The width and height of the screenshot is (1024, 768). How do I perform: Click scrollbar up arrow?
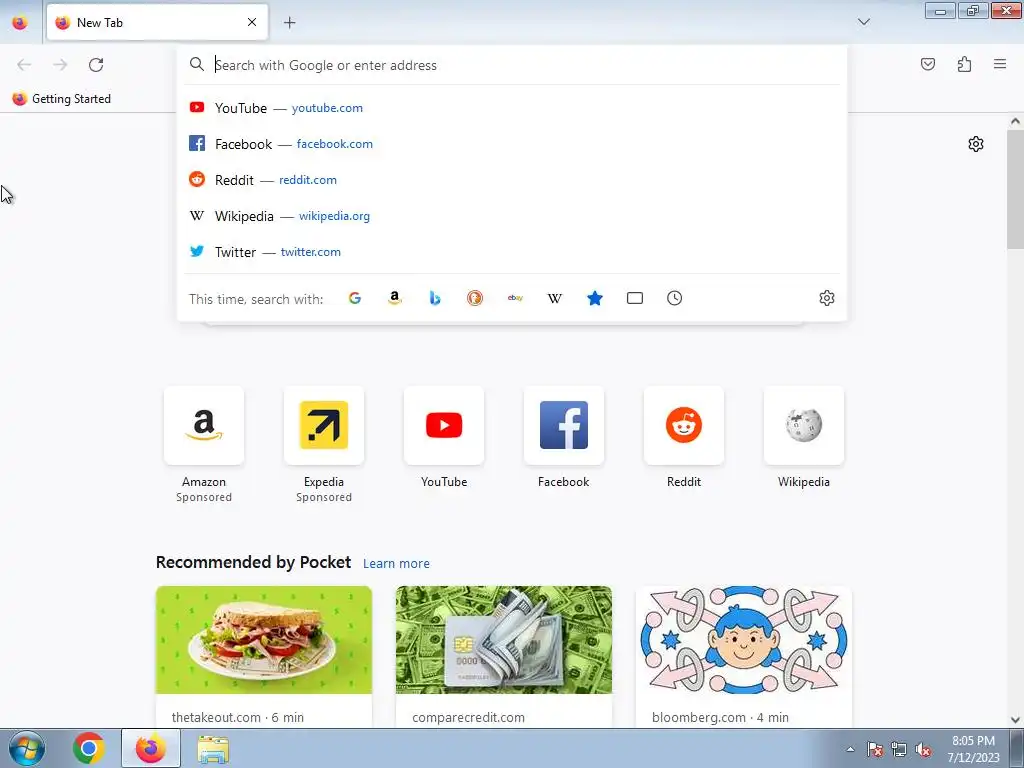pos(1015,121)
